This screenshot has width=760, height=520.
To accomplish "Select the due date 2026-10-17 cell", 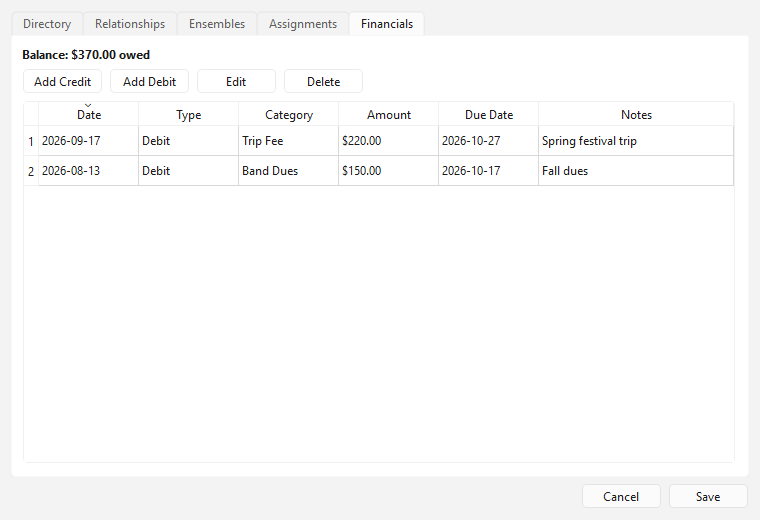I will tap(489, 171).
